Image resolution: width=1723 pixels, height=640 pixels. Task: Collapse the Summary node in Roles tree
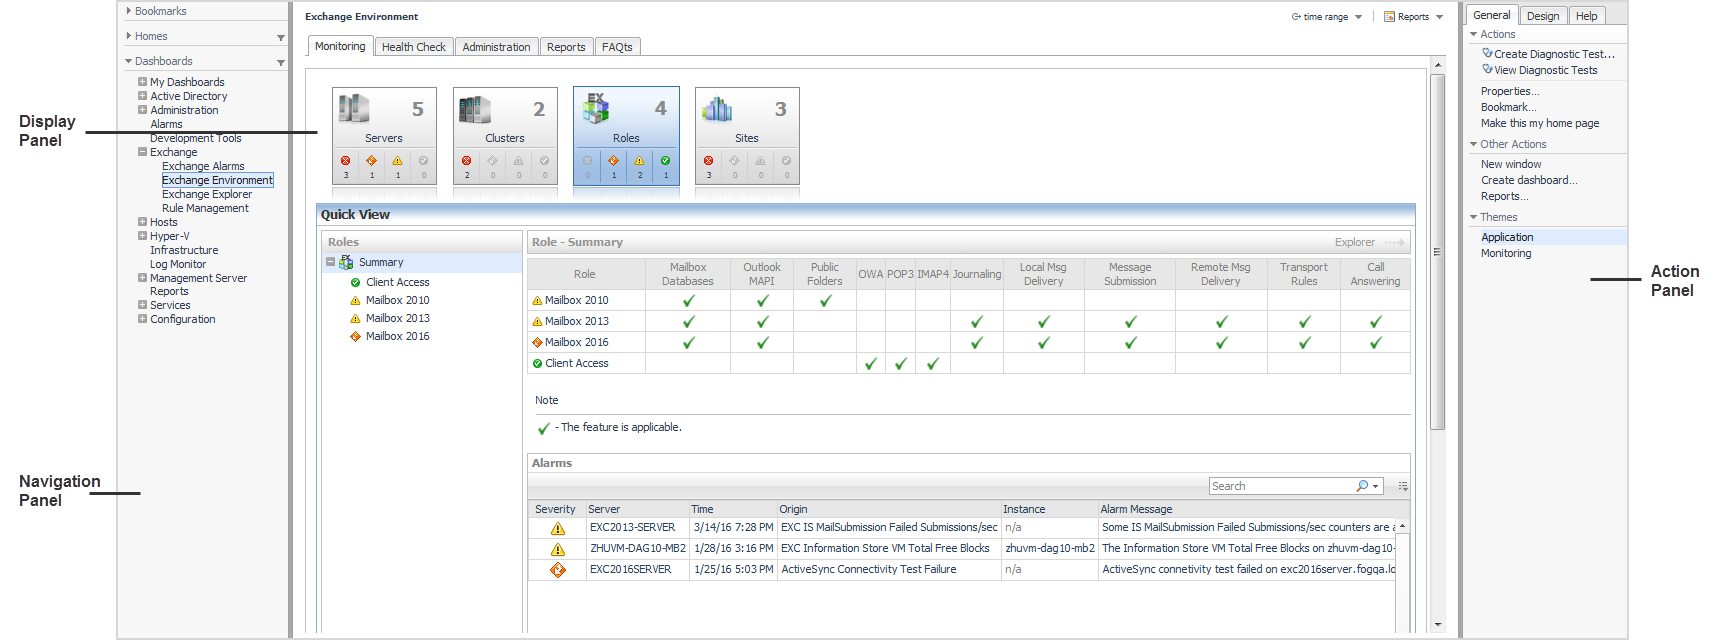pos(330,263)
